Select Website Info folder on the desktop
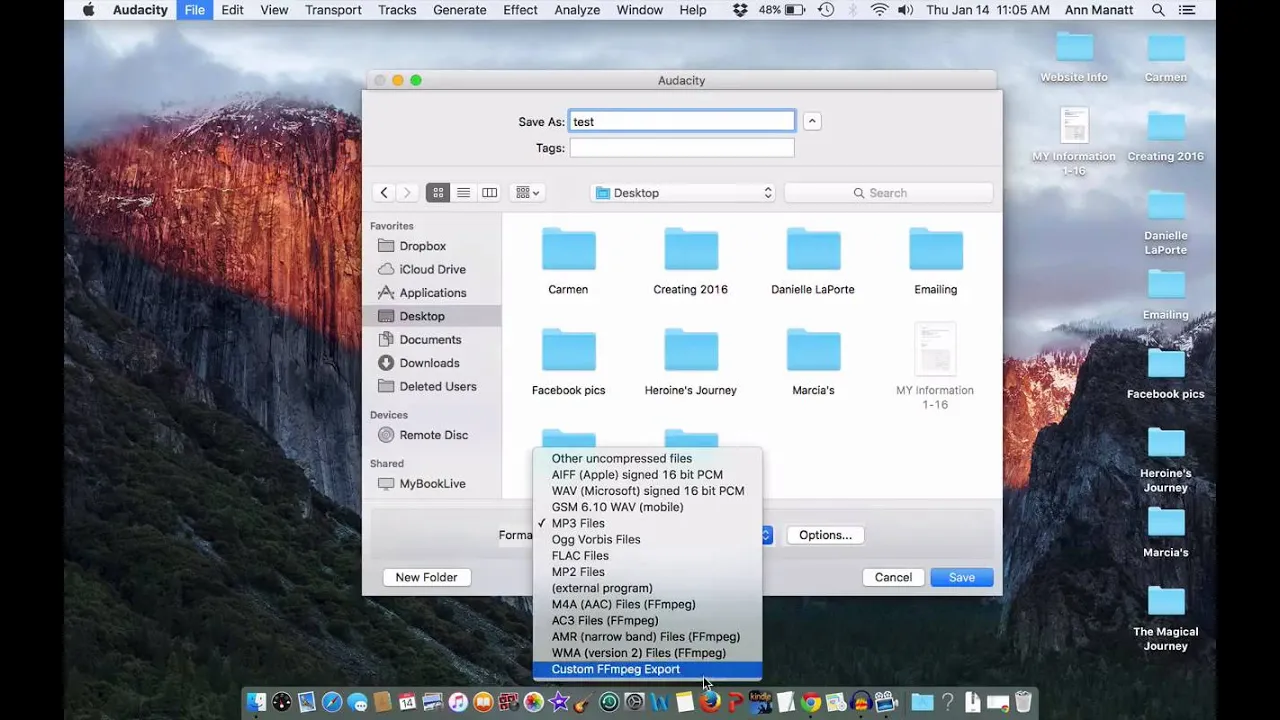 (1074, 57)
